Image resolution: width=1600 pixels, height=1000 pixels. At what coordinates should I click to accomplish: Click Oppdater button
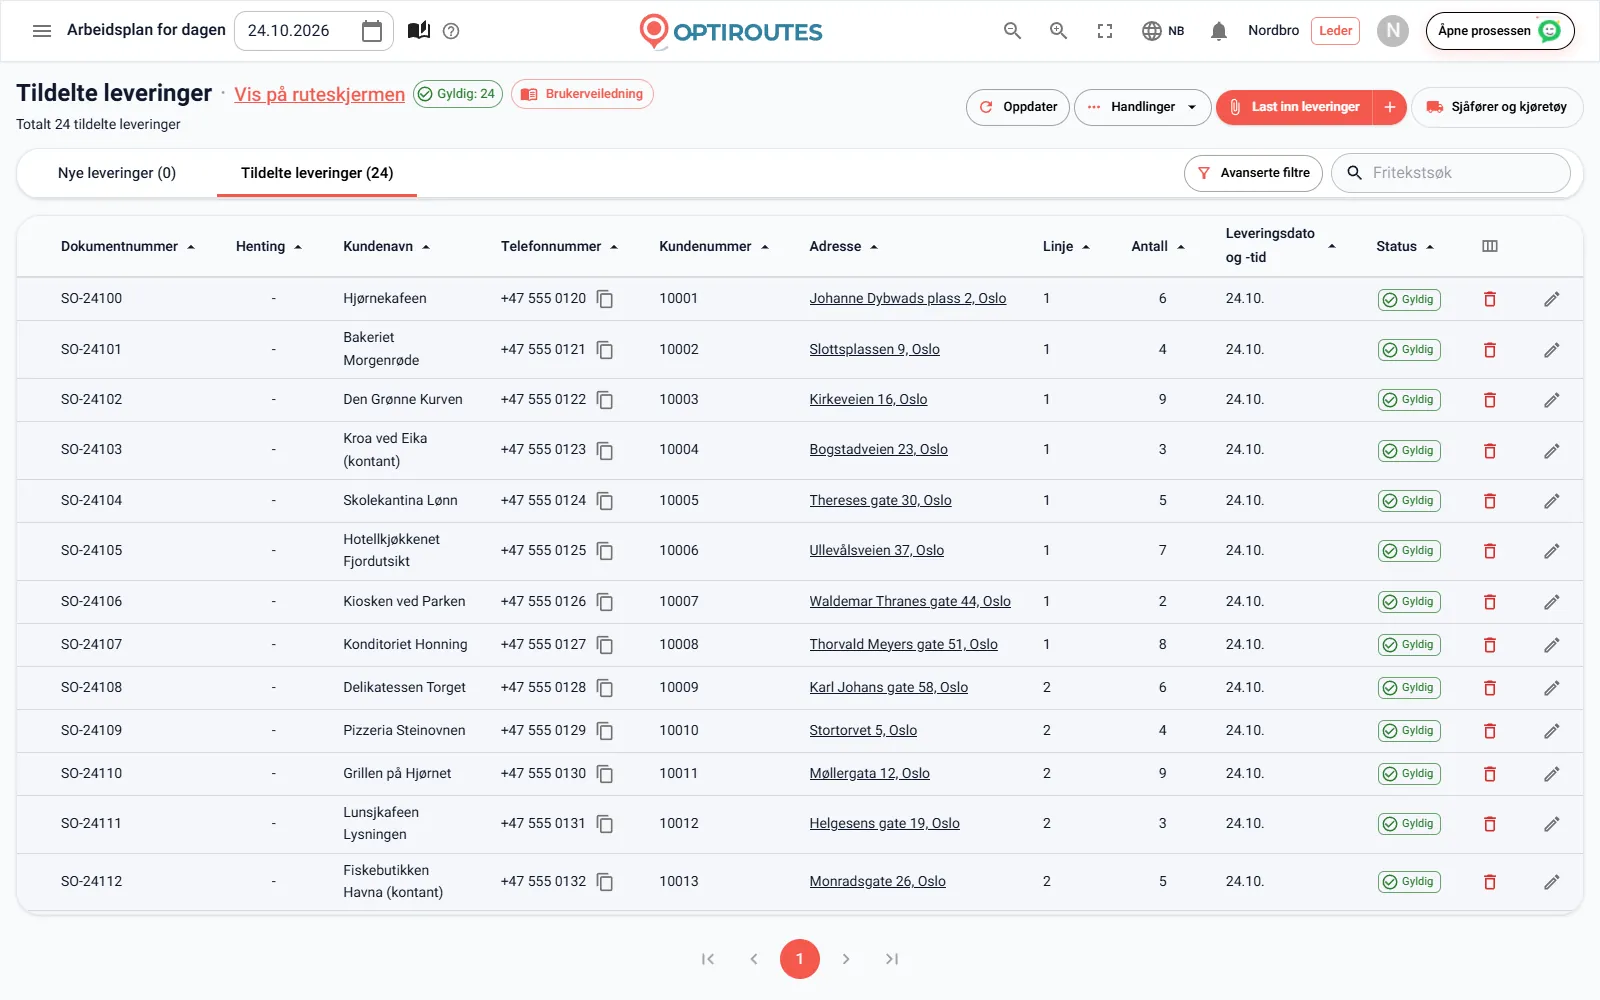tap(1018, 107)
